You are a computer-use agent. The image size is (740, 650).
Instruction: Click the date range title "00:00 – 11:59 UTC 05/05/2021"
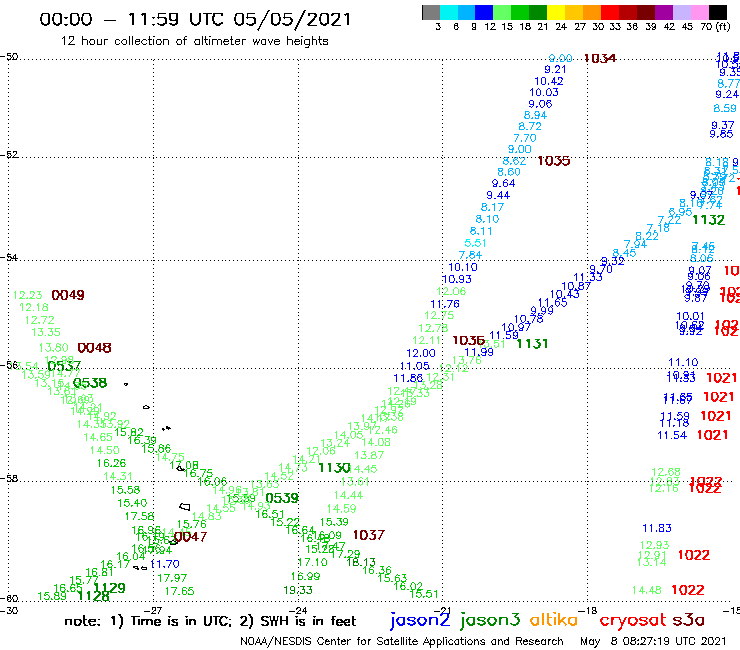(x=195, y=19)
